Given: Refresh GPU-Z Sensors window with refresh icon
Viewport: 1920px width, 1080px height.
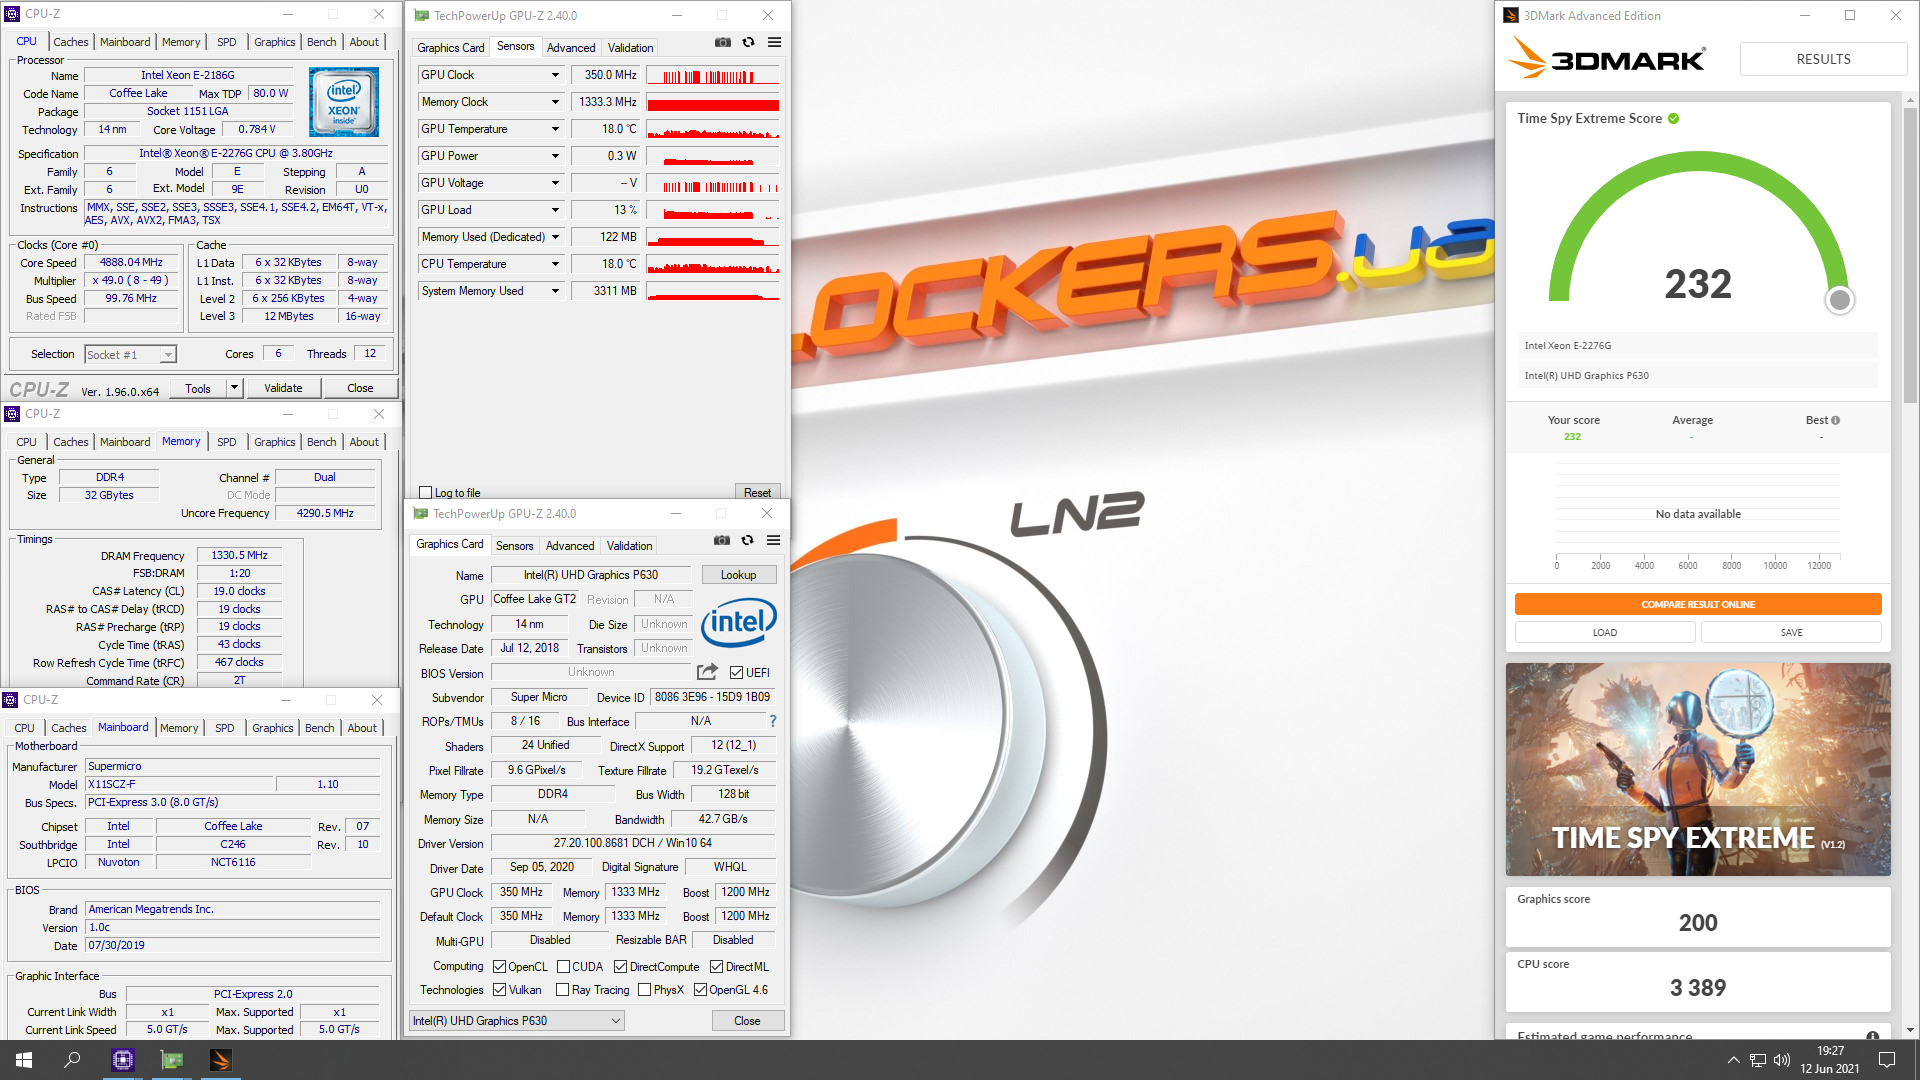Looking at the screenshot, I should tap(748, 43).
